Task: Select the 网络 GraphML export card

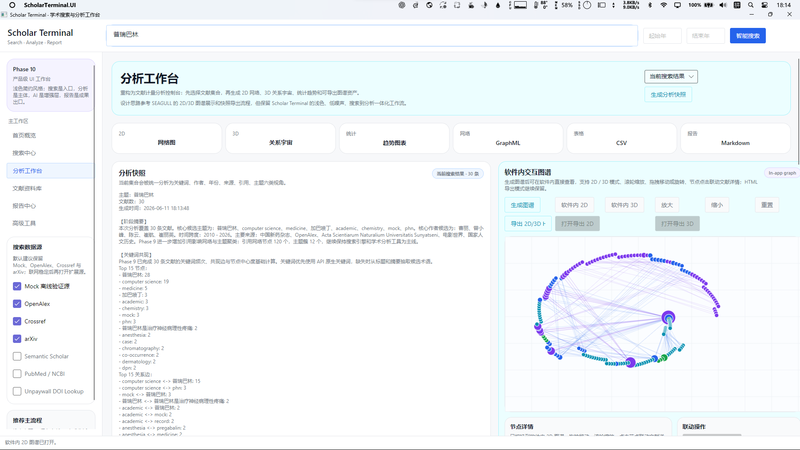Action: [508, 138]
